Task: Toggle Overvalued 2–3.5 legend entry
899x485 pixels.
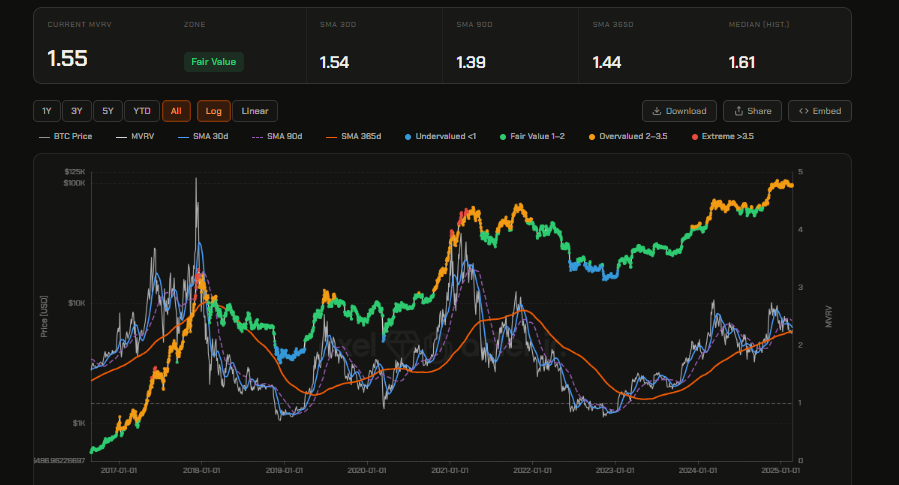Action: click(x=628, y=136)
